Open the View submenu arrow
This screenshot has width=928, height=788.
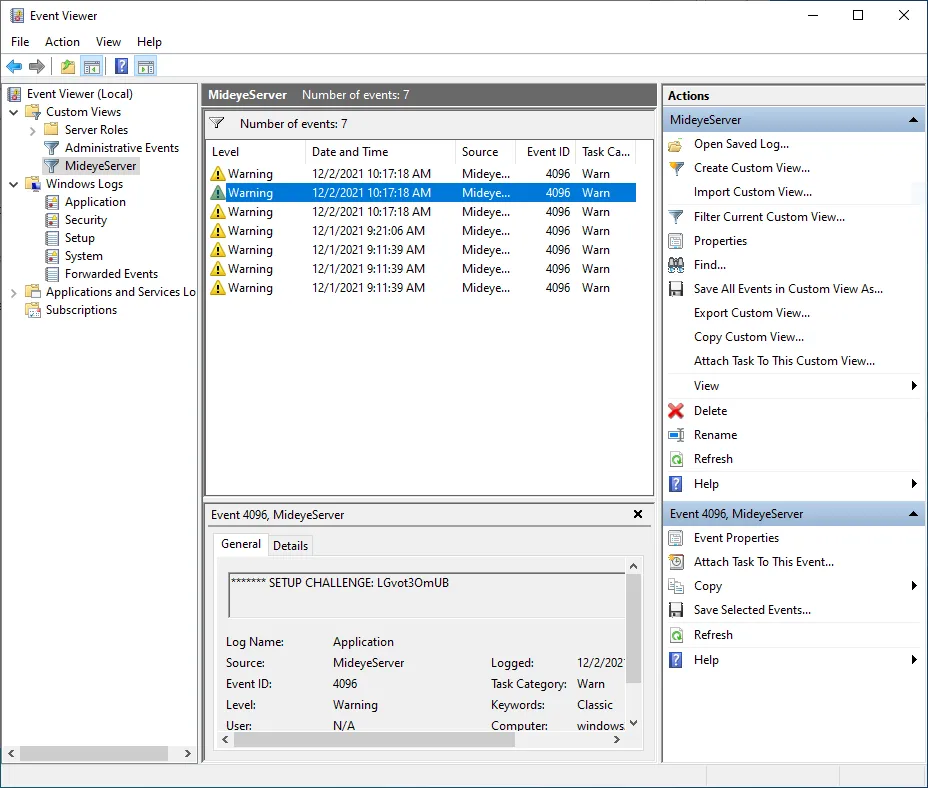[914, 385]
